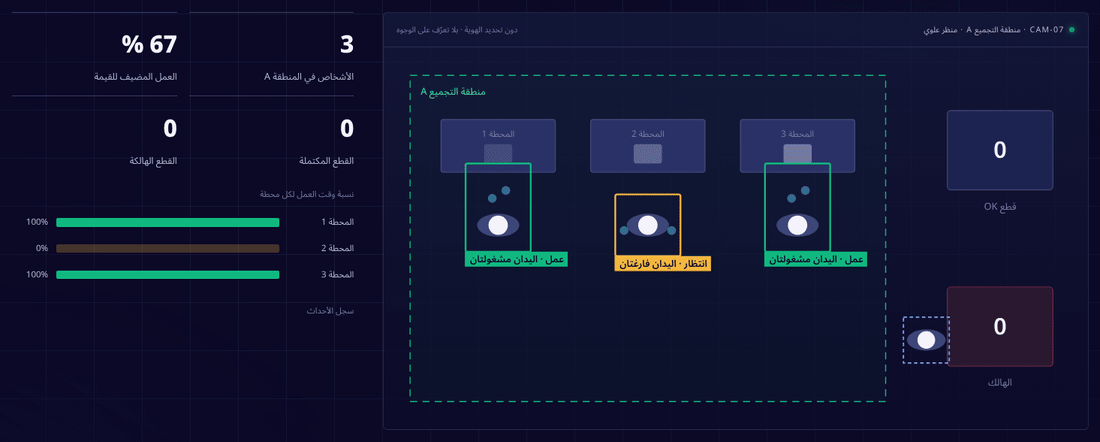Viewport: 1100px width, 442px height.
Task: Select the worker head icon at Station 1
Action: pos(498,225)
